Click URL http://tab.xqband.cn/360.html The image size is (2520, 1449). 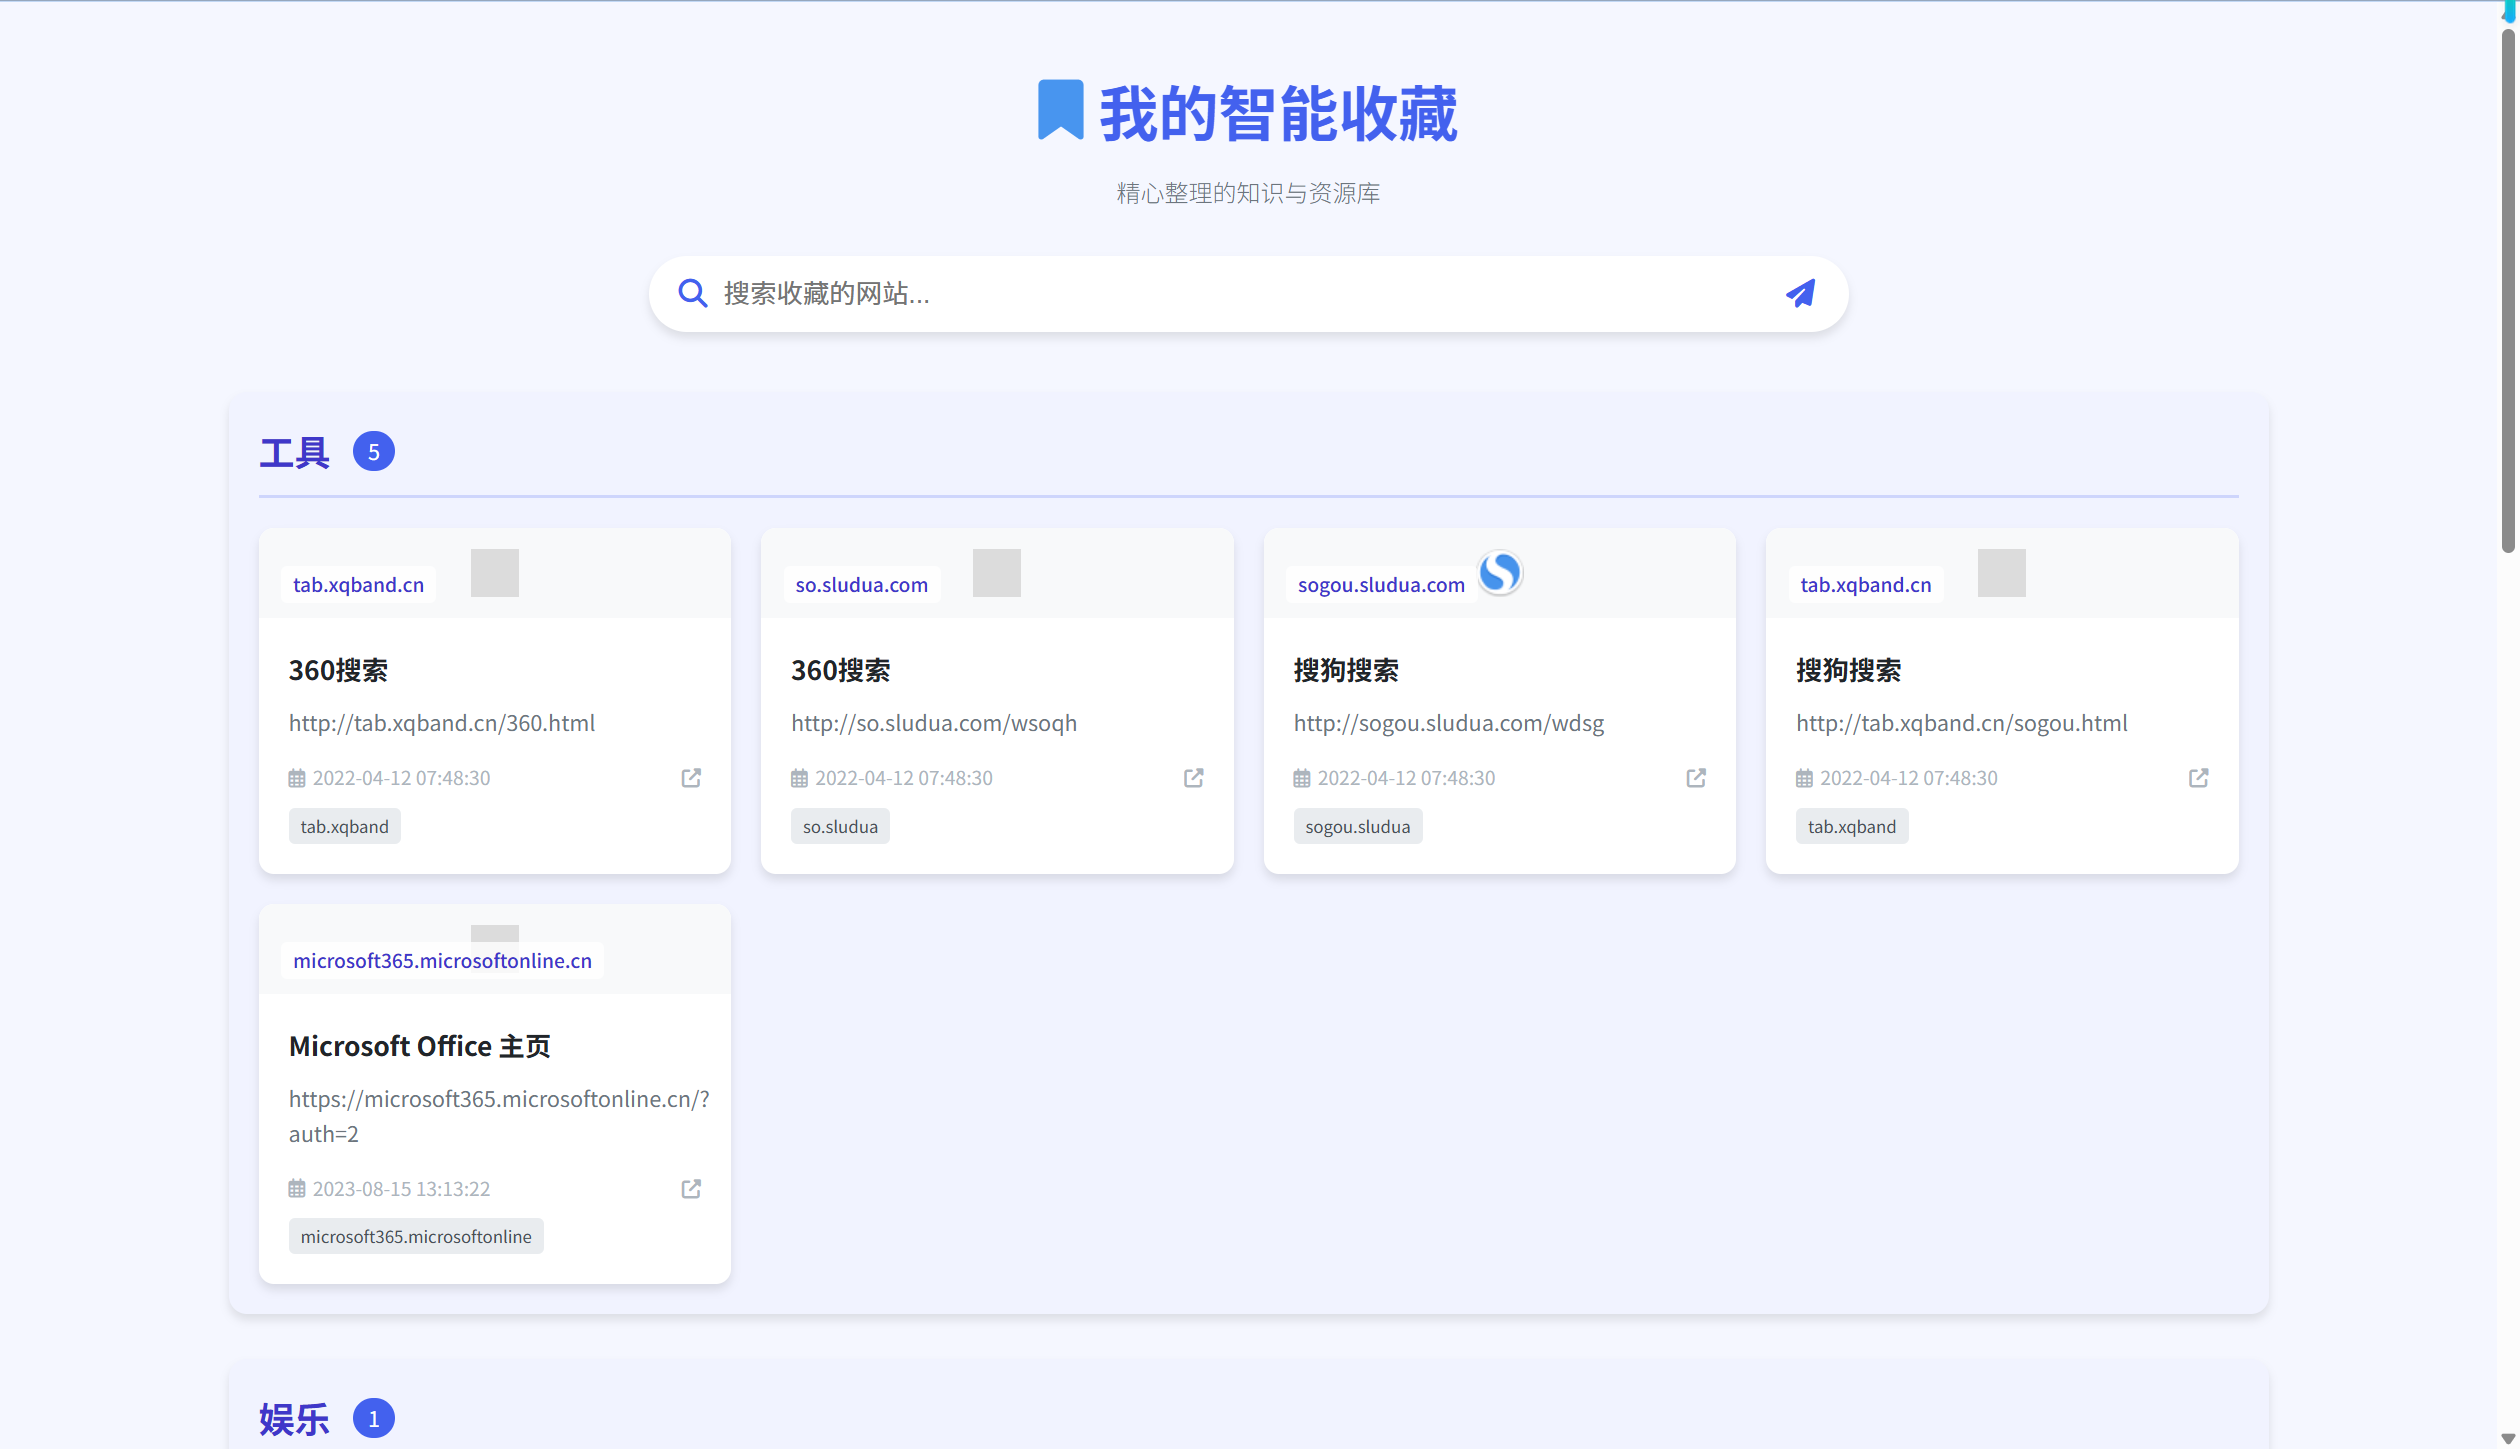point(442,723)
